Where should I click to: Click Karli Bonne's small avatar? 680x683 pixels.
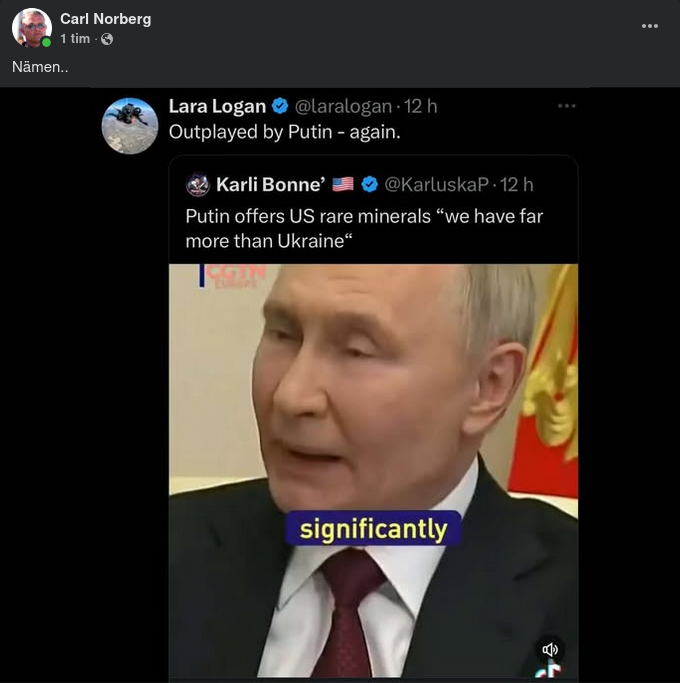[198, 184]
